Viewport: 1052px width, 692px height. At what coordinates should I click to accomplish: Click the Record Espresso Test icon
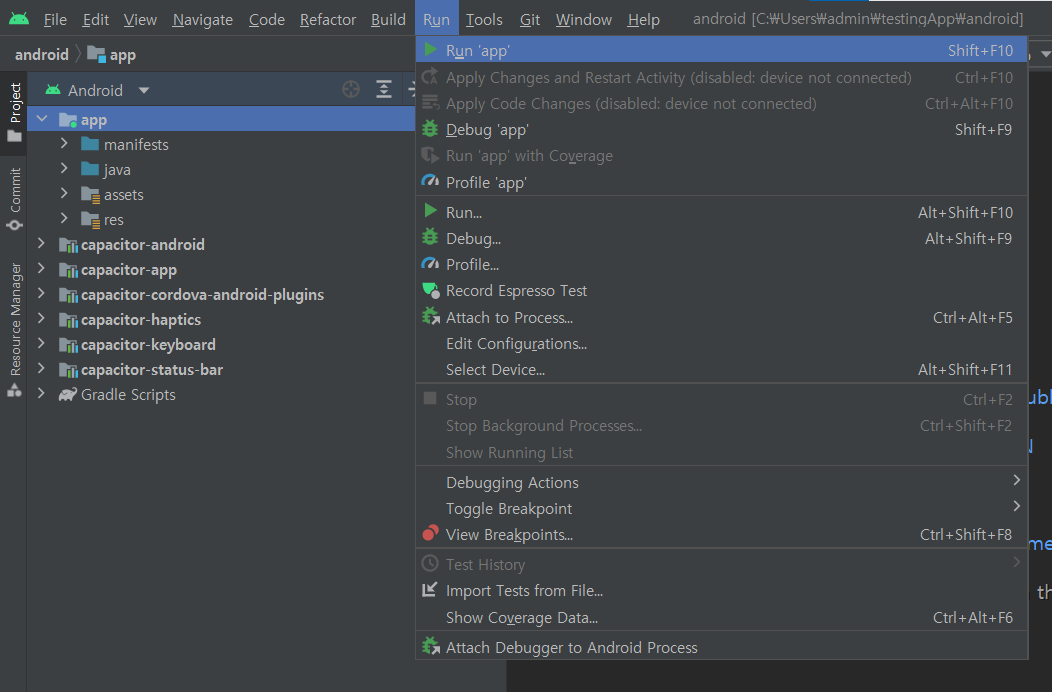[431, 291]
